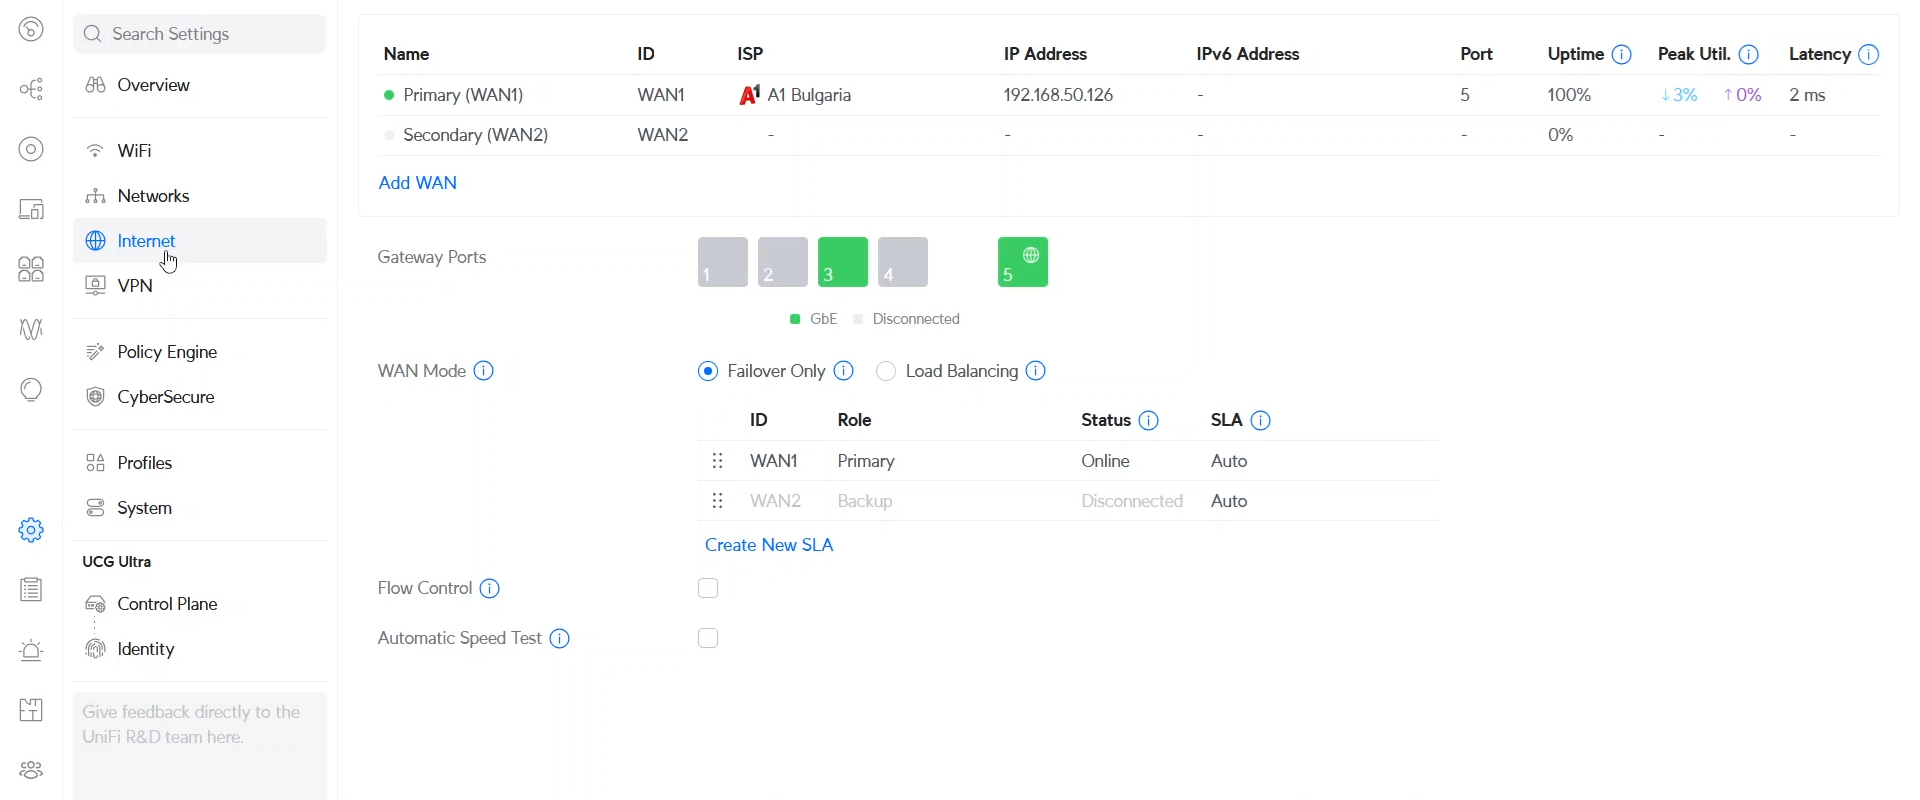Select the Failover Only radio button
1920x800 pixels.
708,371
